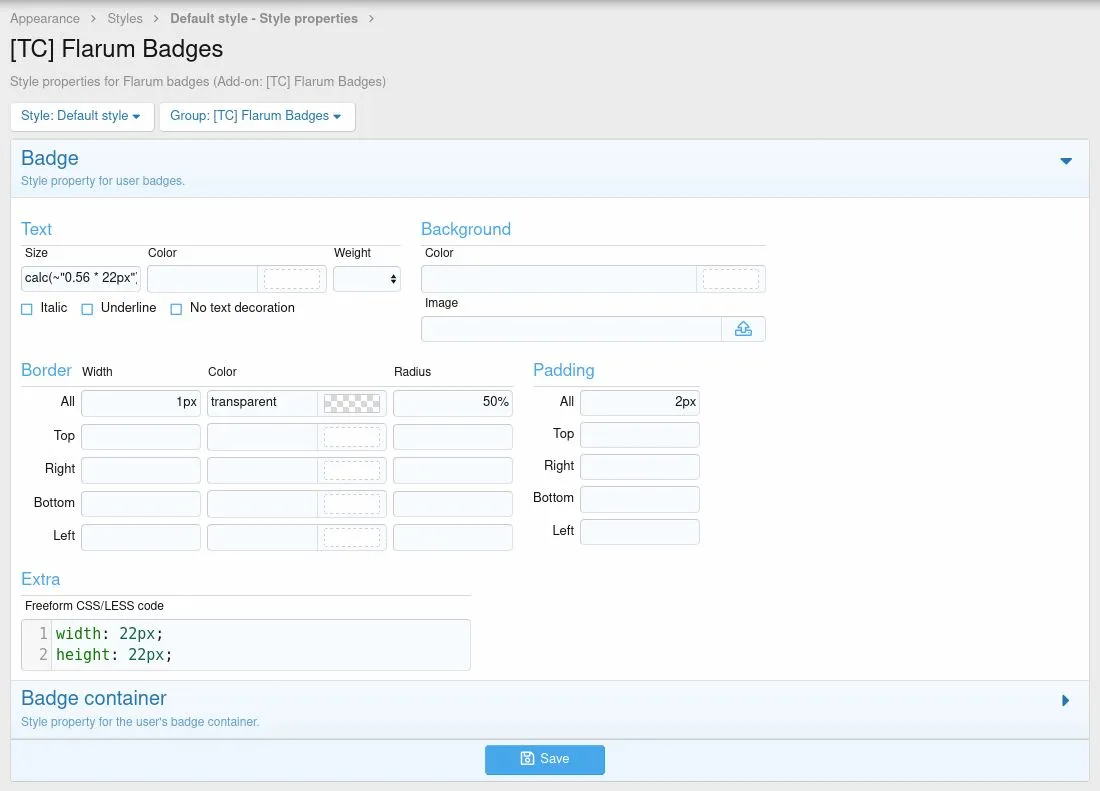The width and height of the screenshot is (1100, 791).
Task: Click the floppy disk Save icon
Action: coord(527,759)
